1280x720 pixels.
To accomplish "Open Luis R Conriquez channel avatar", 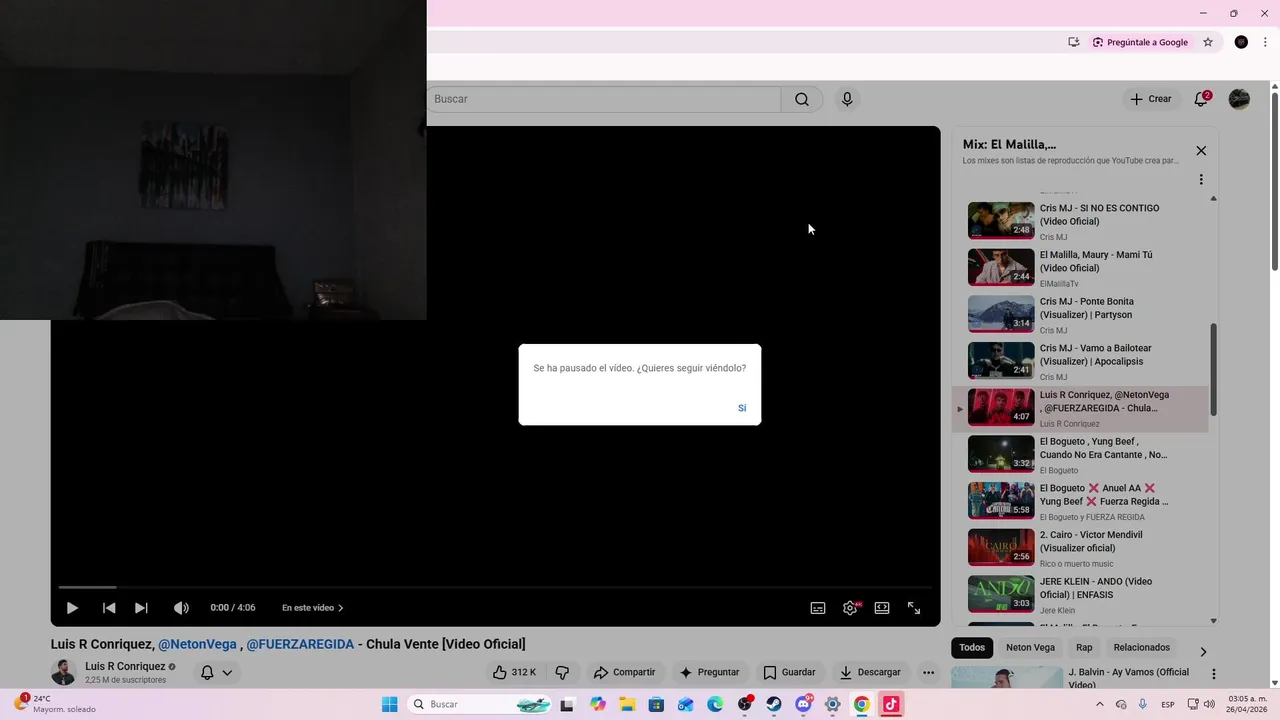I will (x=63, y=672).
